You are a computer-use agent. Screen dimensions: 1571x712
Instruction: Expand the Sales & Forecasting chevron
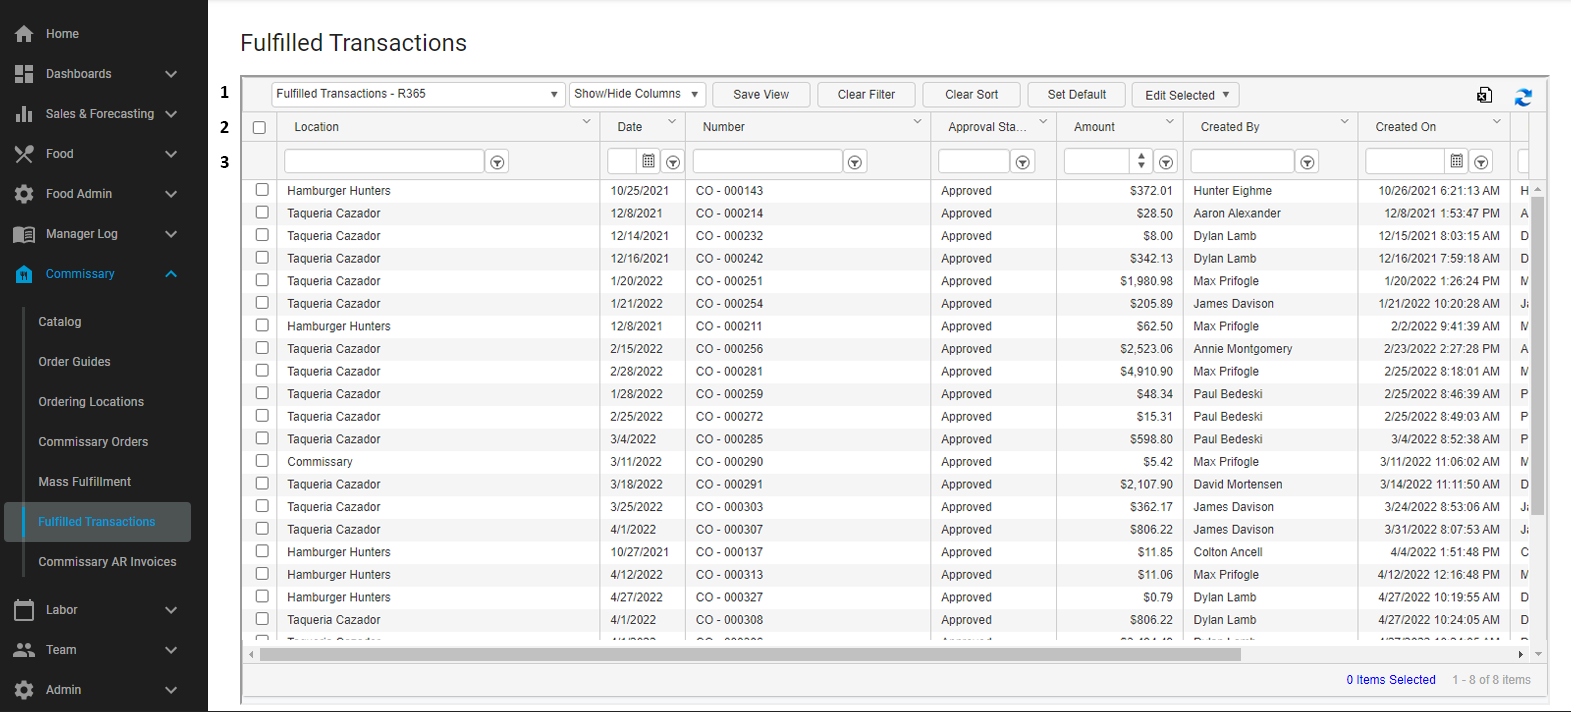[x=171, y=114]
